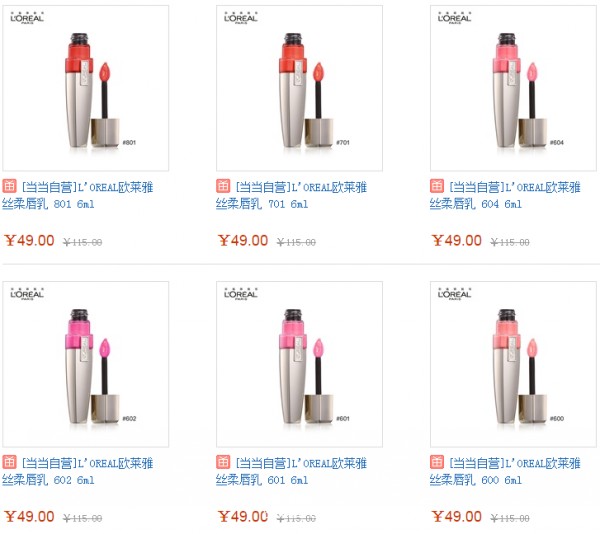Click the gift icon beside product 604

(x=437, y=186)
